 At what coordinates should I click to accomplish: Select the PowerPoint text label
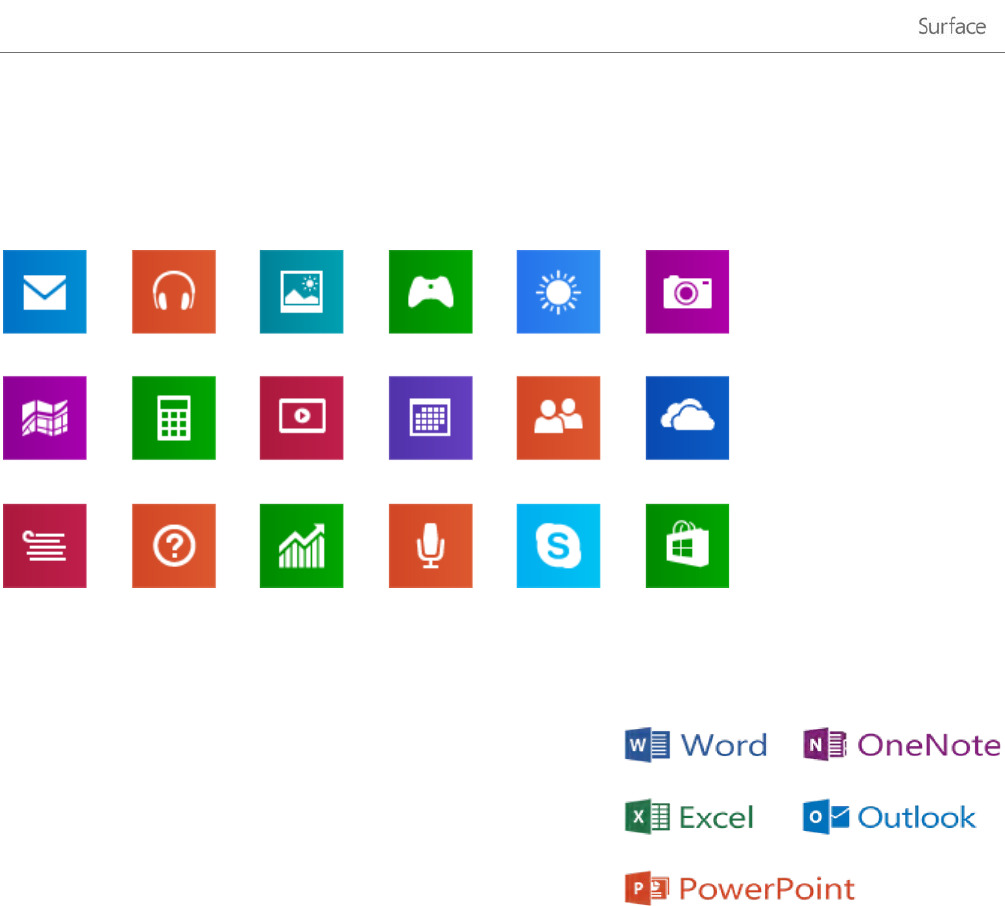(x=767, y=889)
